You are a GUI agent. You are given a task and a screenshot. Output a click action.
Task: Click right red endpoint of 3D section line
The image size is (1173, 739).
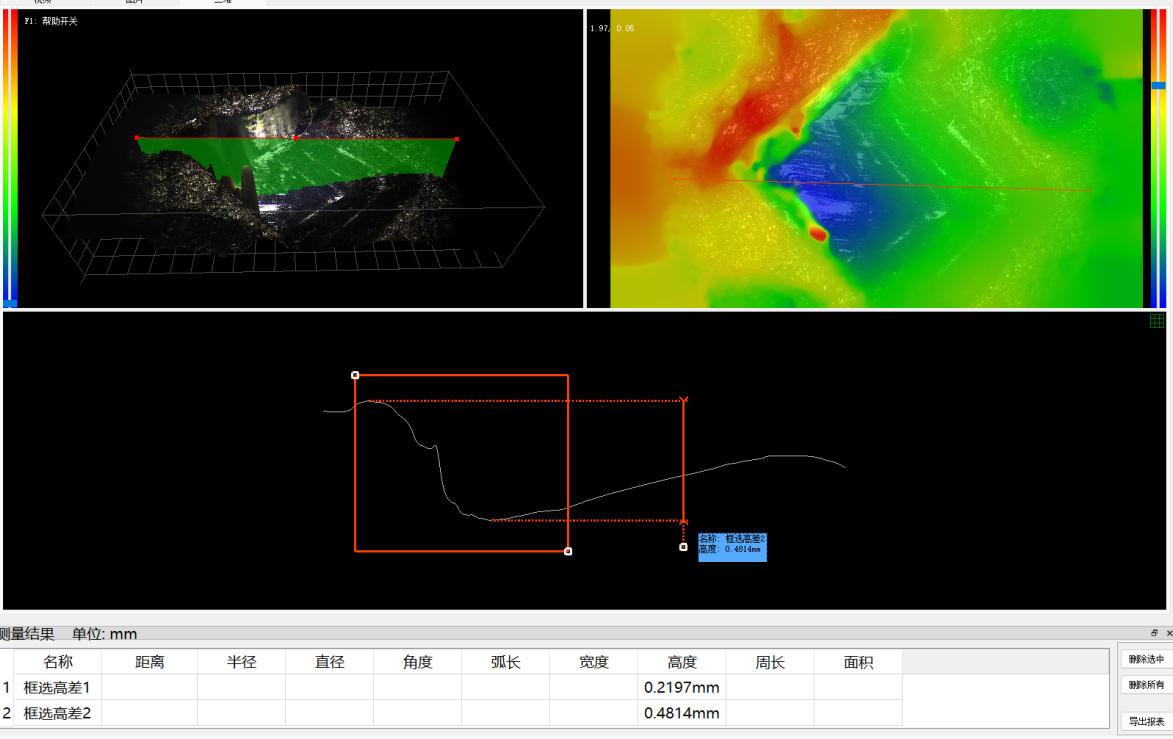(x=457, y=139)
